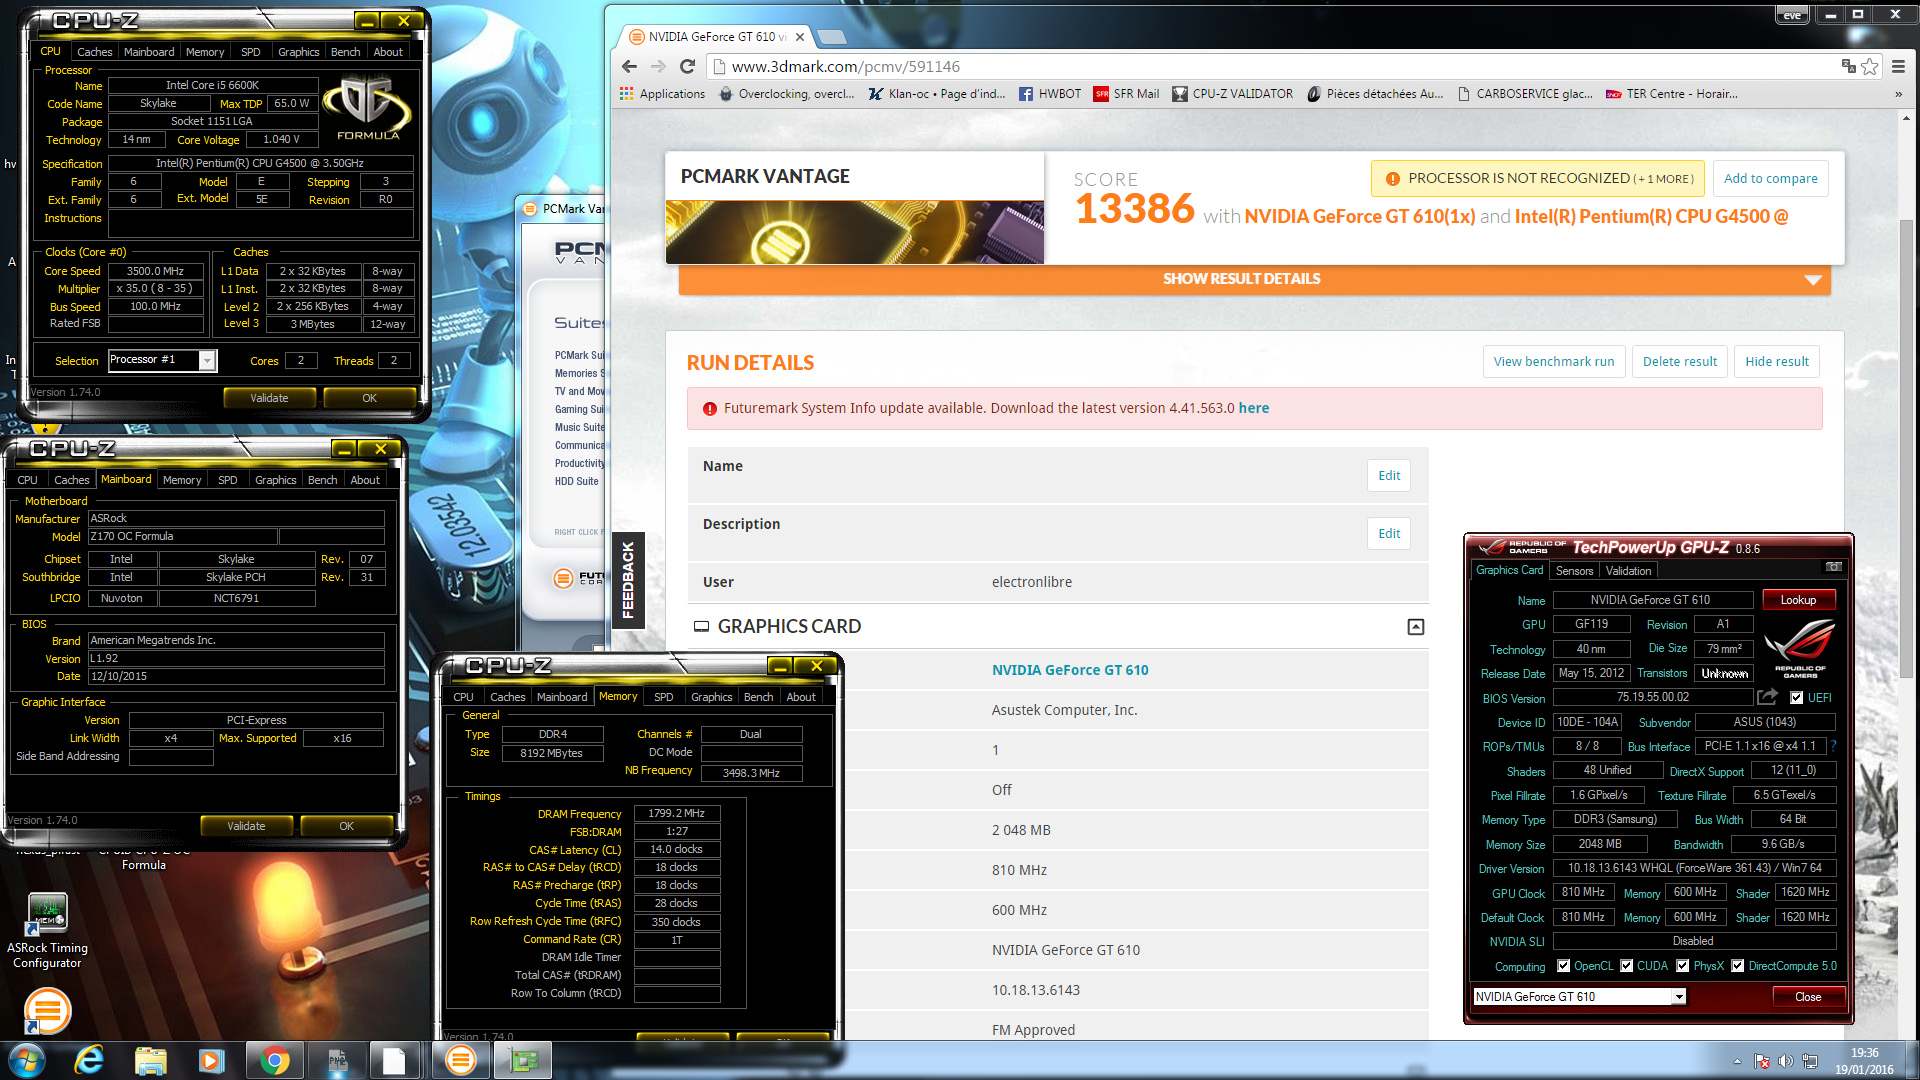
Task: Open the TER Centre bookmark
Action: (1672, 94)
